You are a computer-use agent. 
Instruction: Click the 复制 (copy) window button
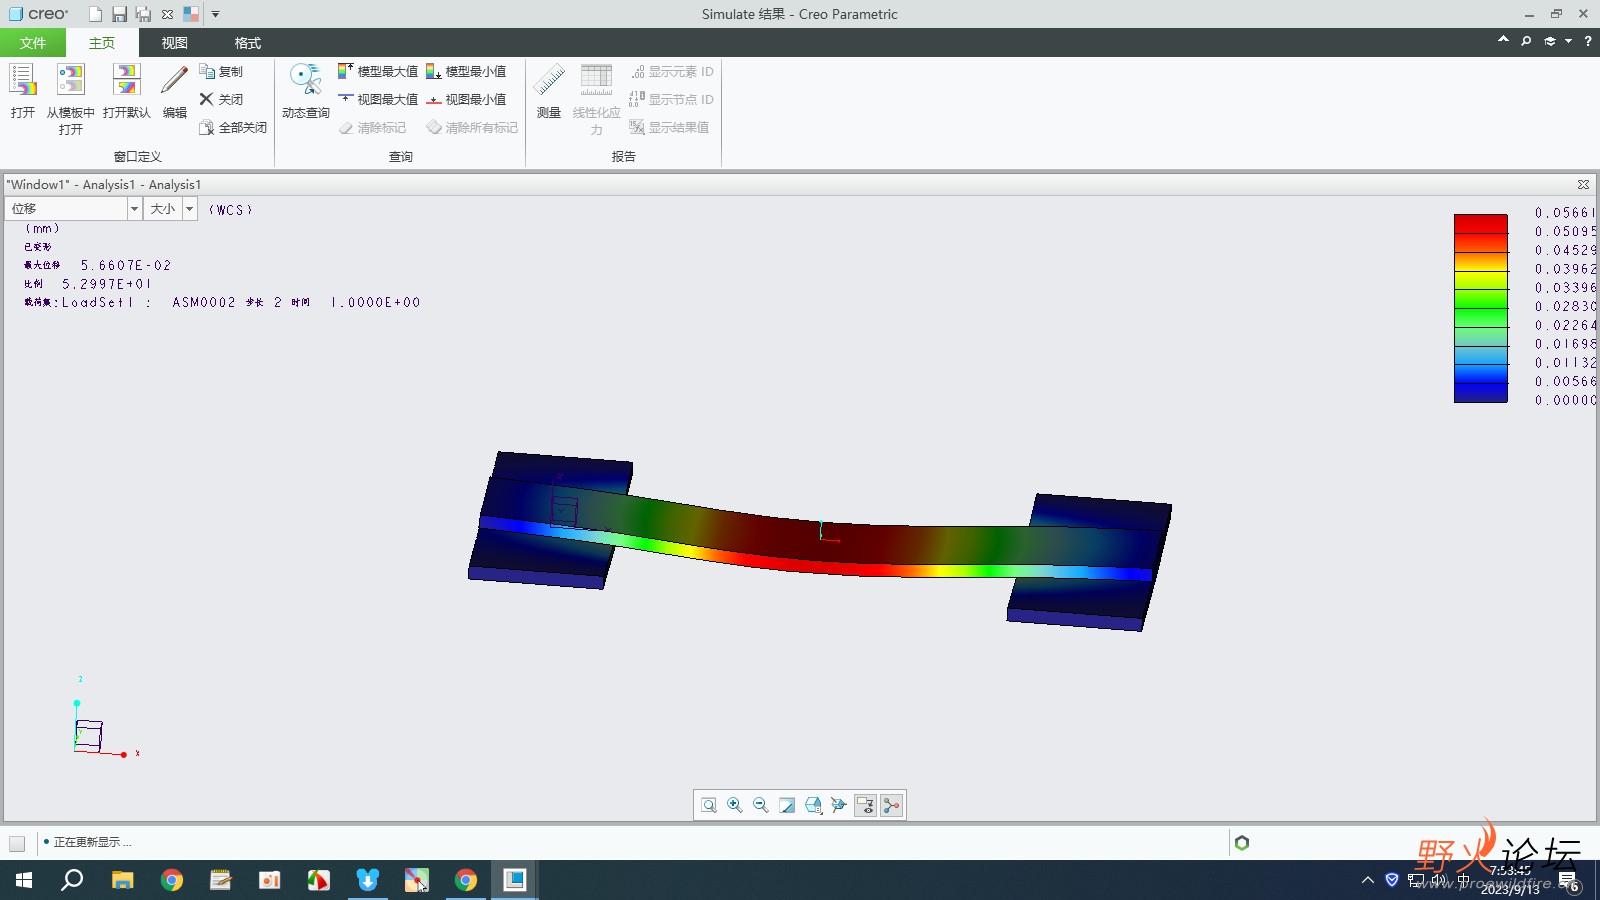[221, 71]
